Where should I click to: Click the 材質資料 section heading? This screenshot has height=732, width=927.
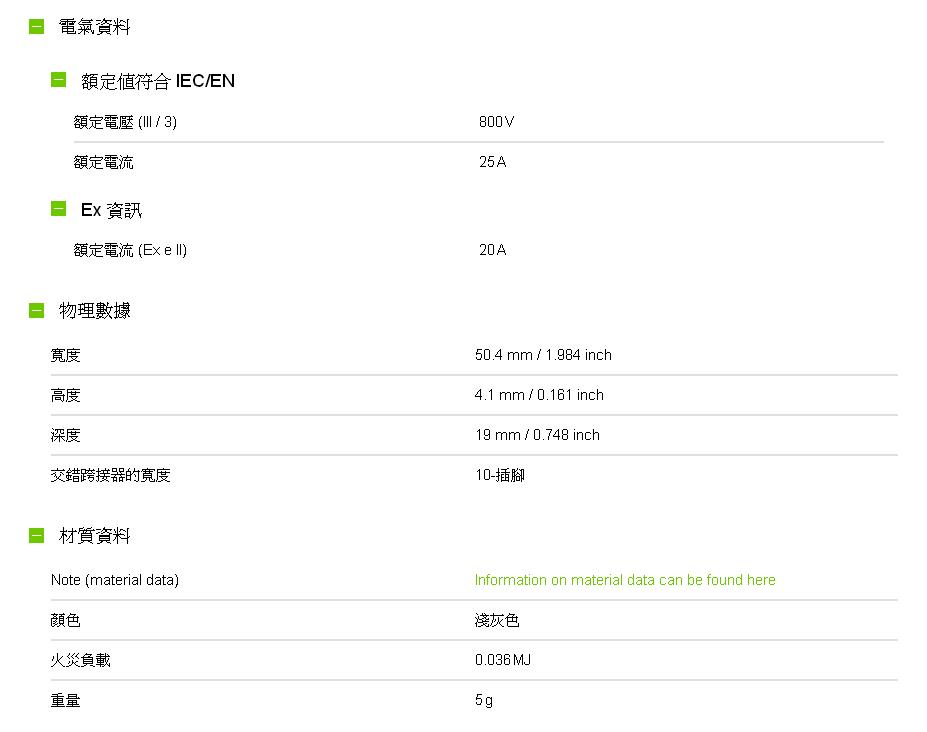tap(94, 536)
